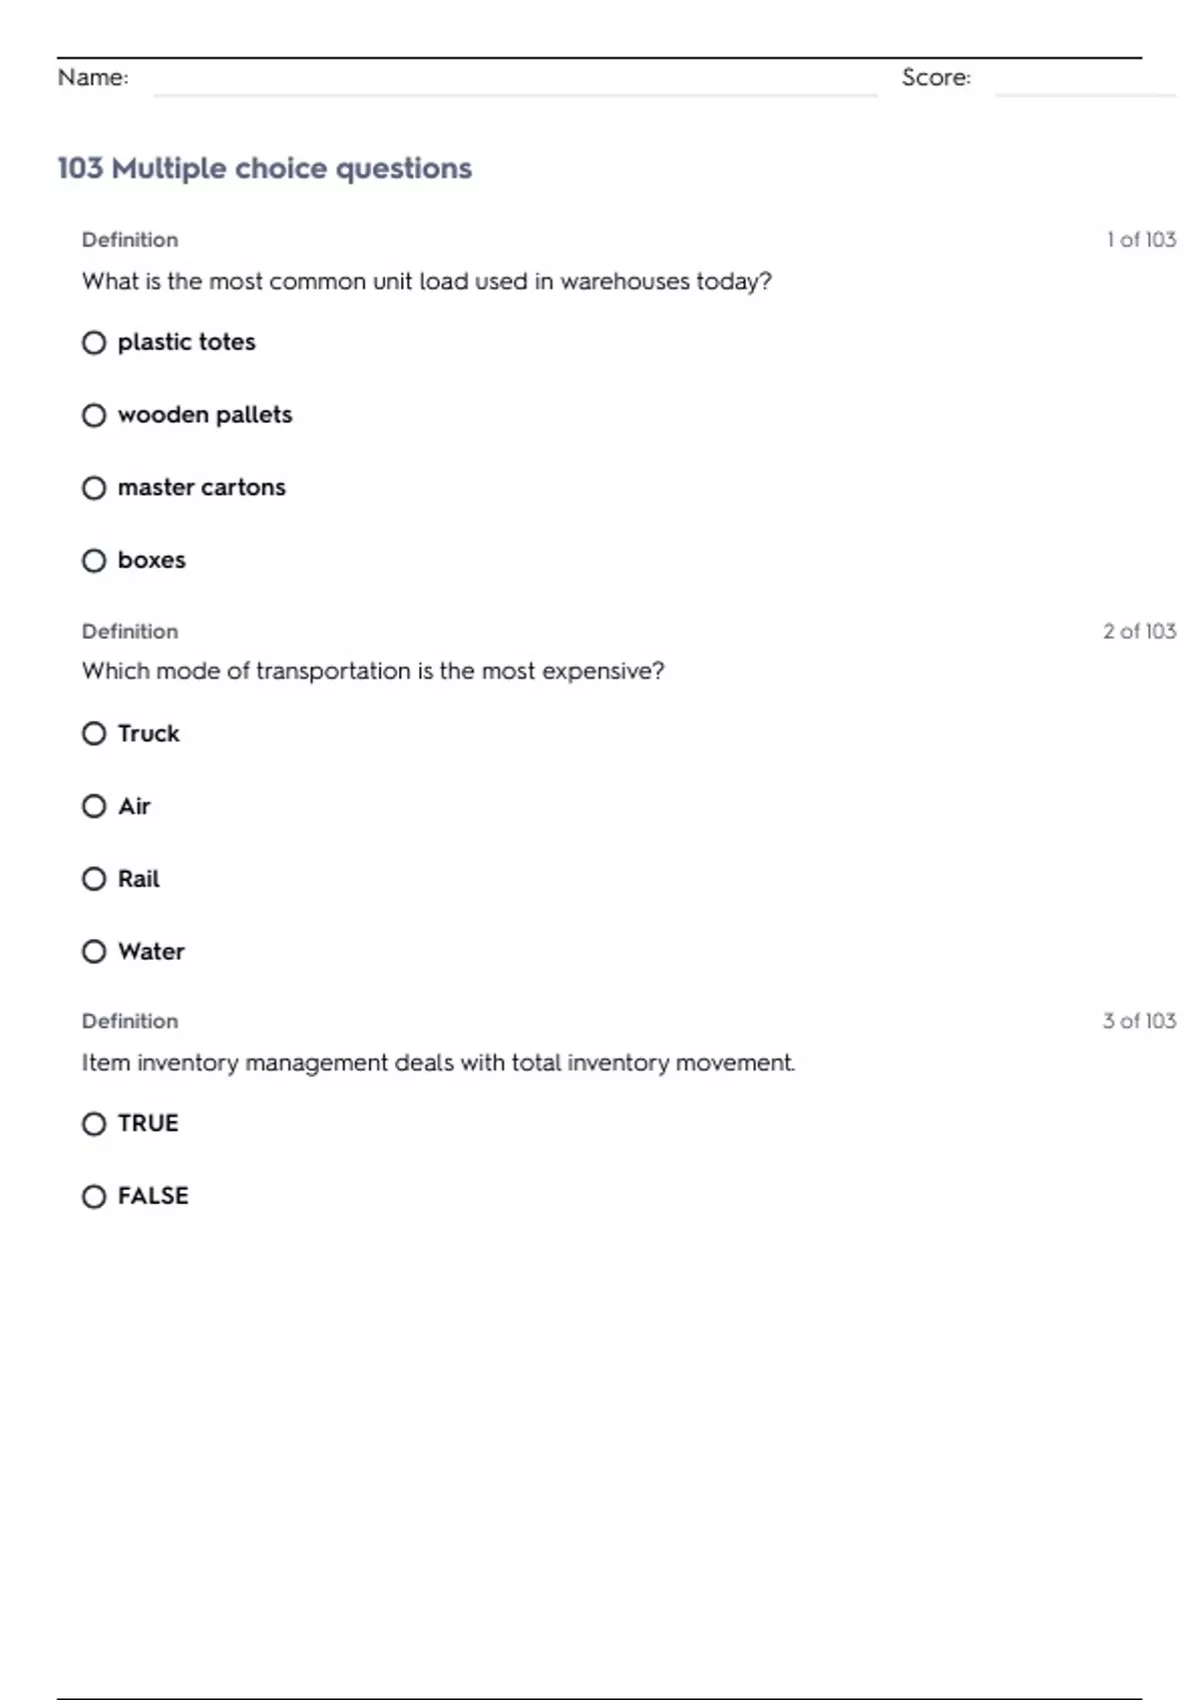The height and width of the screenshot is (1700, 1200).
Task: Click the Name input line
Action: point(515,80)
